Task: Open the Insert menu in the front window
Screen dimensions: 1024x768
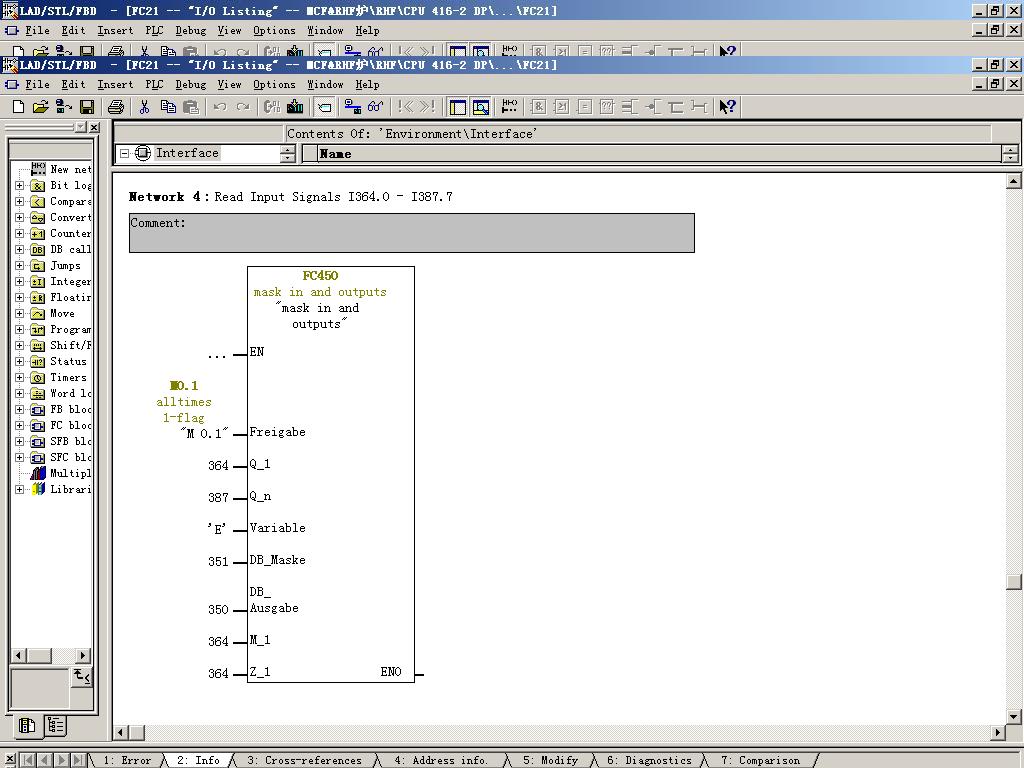Action: [115, 84]
